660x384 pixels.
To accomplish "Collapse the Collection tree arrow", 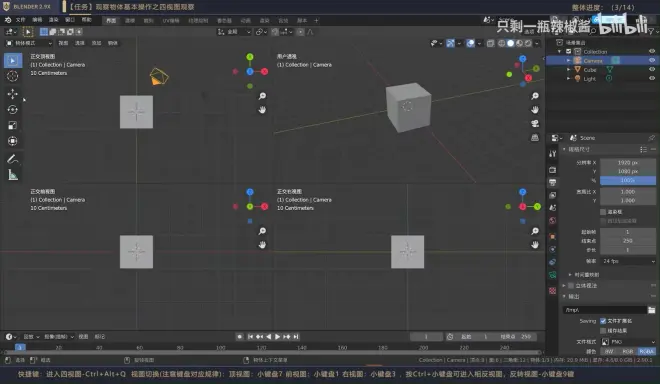I will (x=560, y=51).
